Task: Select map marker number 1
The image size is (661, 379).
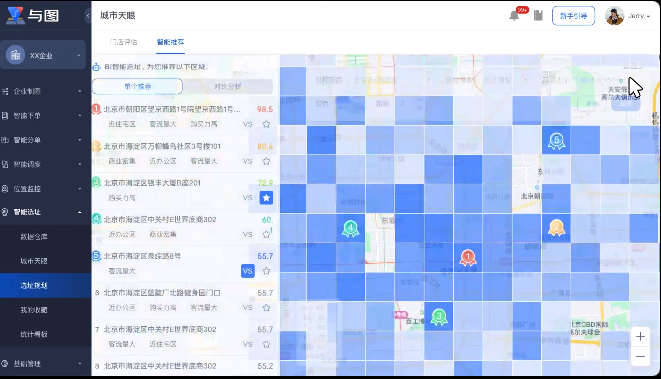Action: click(468, 257)
